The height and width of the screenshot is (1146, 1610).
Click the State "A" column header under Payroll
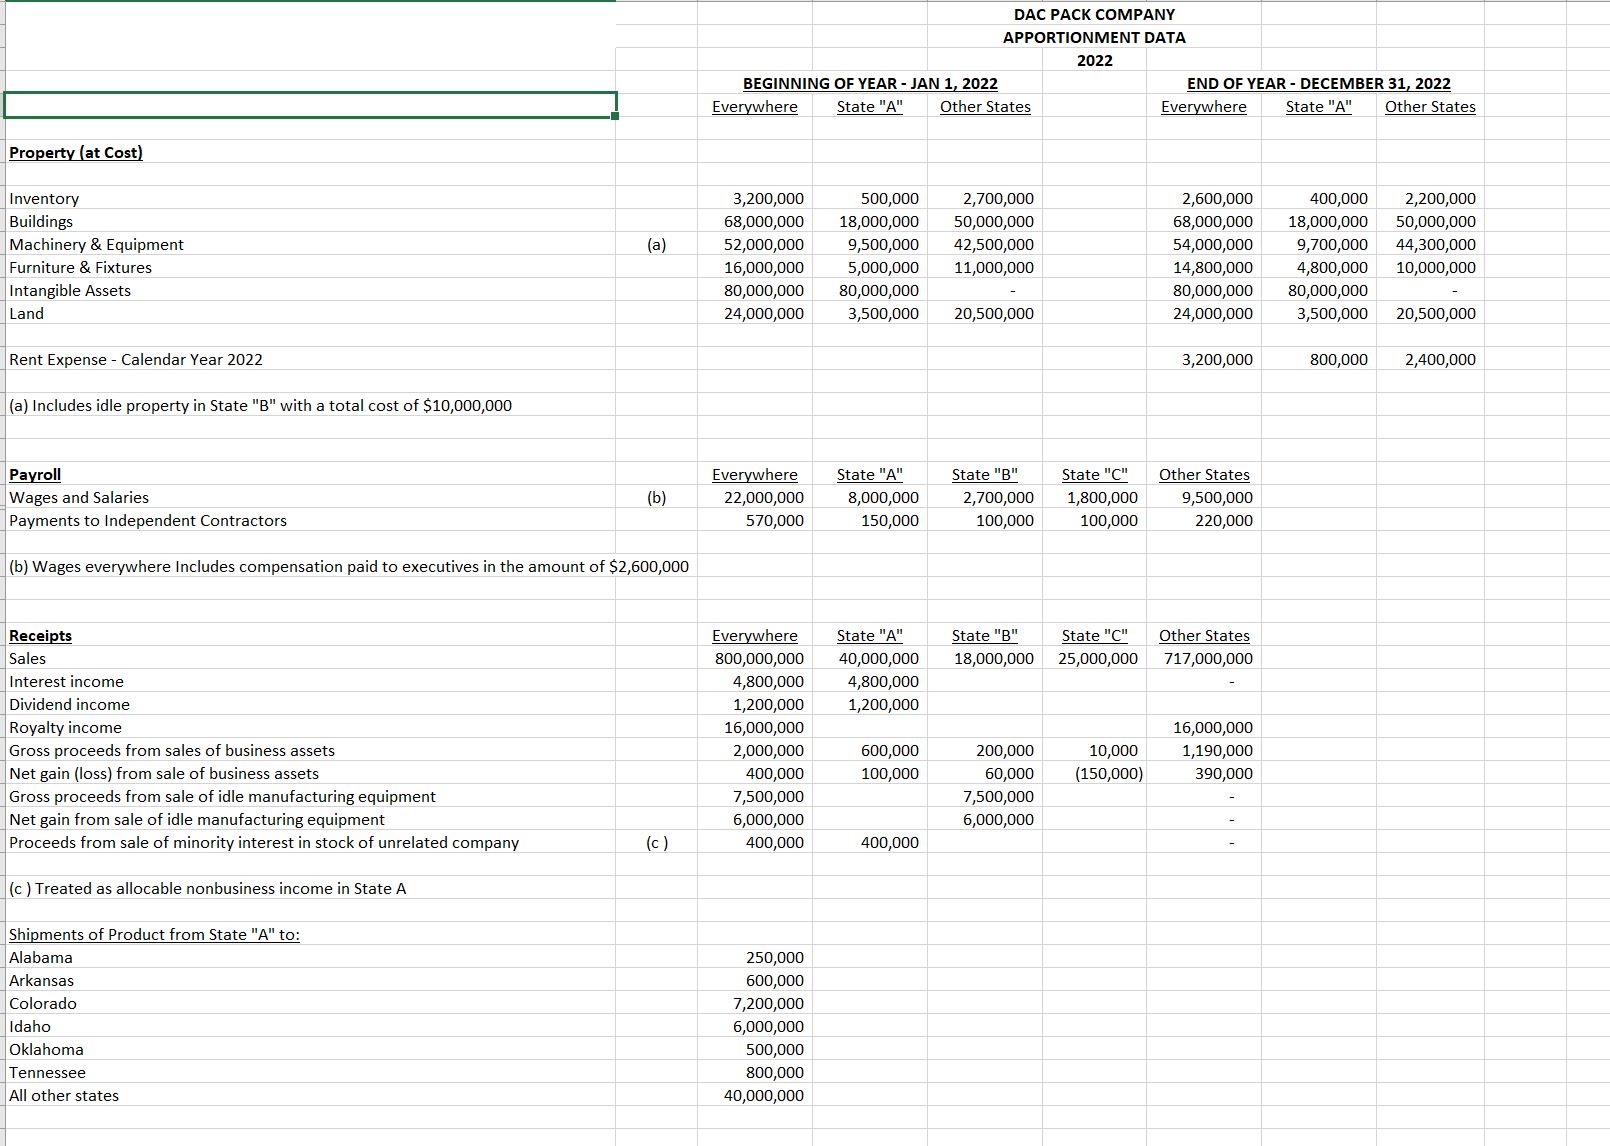pyautogui.click(x=869, y=474)
